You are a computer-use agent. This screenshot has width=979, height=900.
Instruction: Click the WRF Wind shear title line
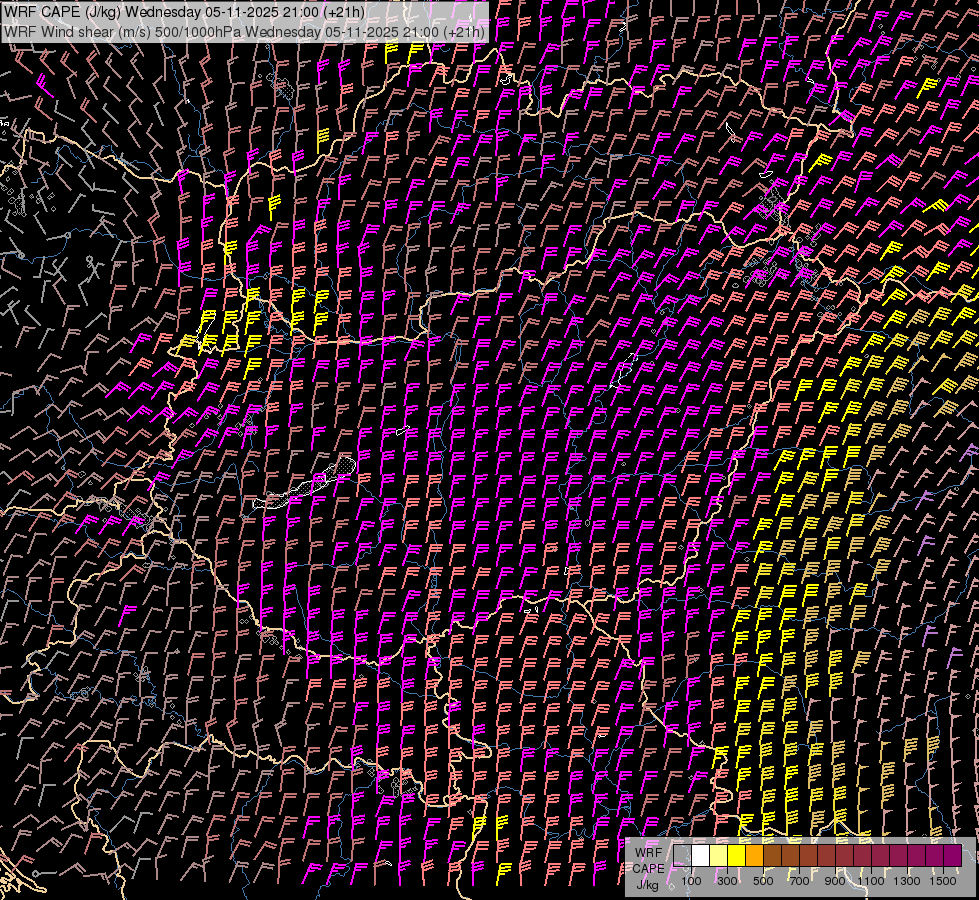point(244,31)
